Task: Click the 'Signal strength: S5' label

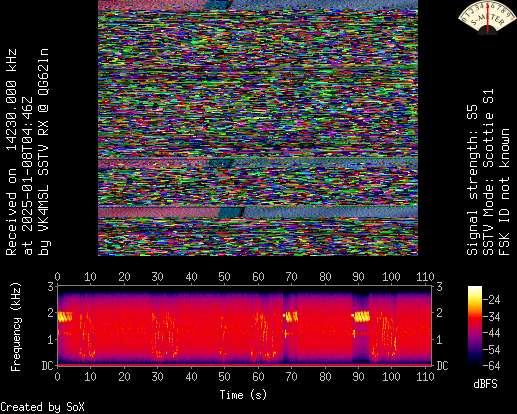Action: tap(472, 180)
